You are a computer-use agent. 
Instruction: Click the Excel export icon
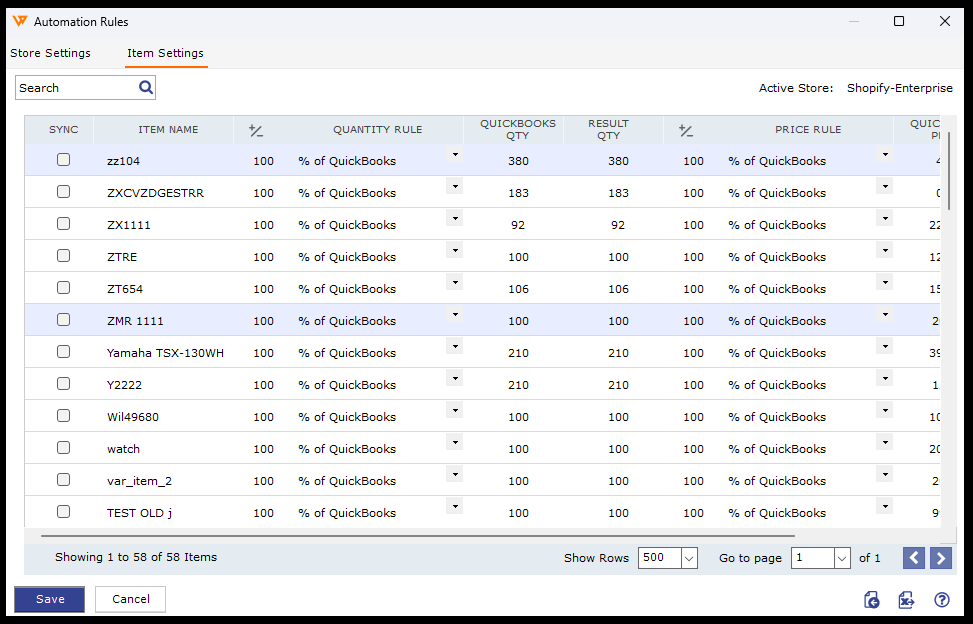906,600
